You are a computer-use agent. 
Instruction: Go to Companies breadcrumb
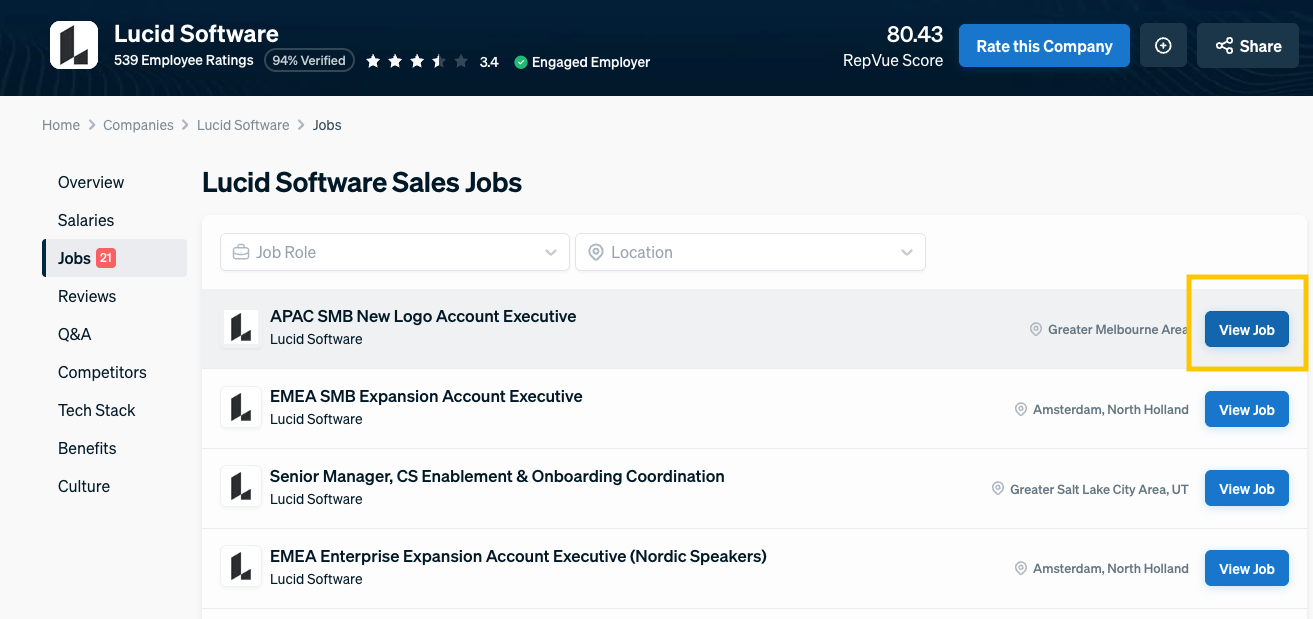138,125
